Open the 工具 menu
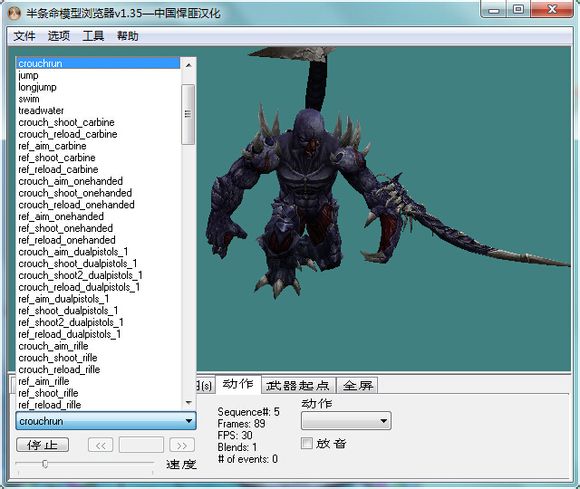Screen dimensions: 580x489 click(93, 36)
